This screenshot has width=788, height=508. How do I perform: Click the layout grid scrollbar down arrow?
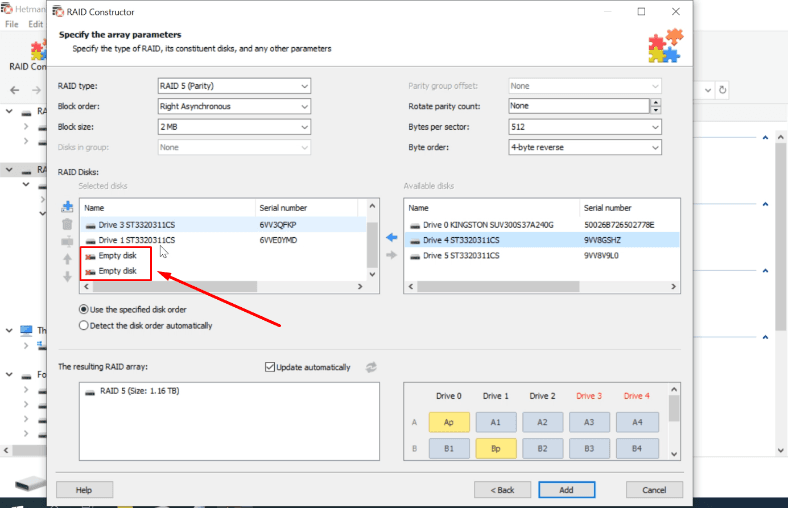coord(674,454)
